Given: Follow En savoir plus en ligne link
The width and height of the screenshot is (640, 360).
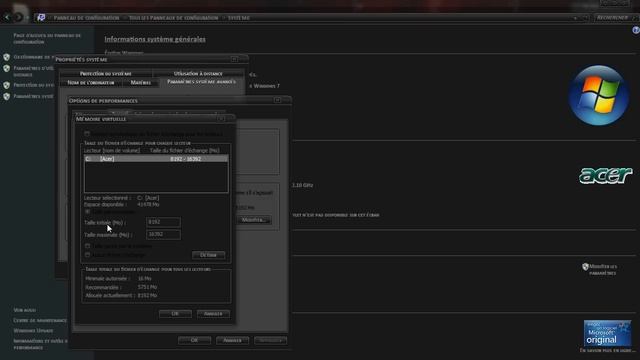Looking at the screenshot, I should 607,351.
